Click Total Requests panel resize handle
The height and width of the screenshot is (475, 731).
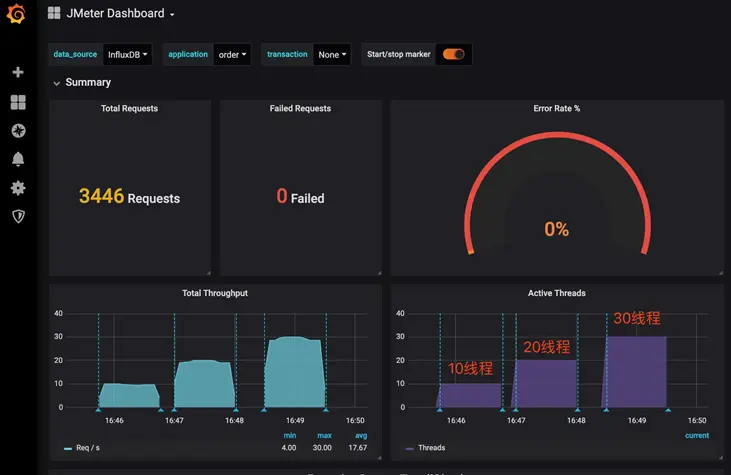click(x=208, y=273)
